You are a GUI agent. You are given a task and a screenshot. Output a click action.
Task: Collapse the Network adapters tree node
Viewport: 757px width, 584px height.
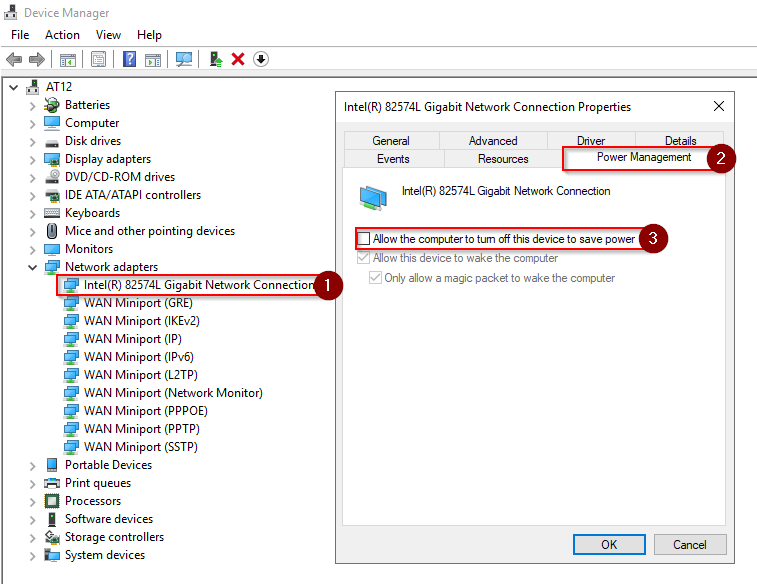click(x=33, y=267)
